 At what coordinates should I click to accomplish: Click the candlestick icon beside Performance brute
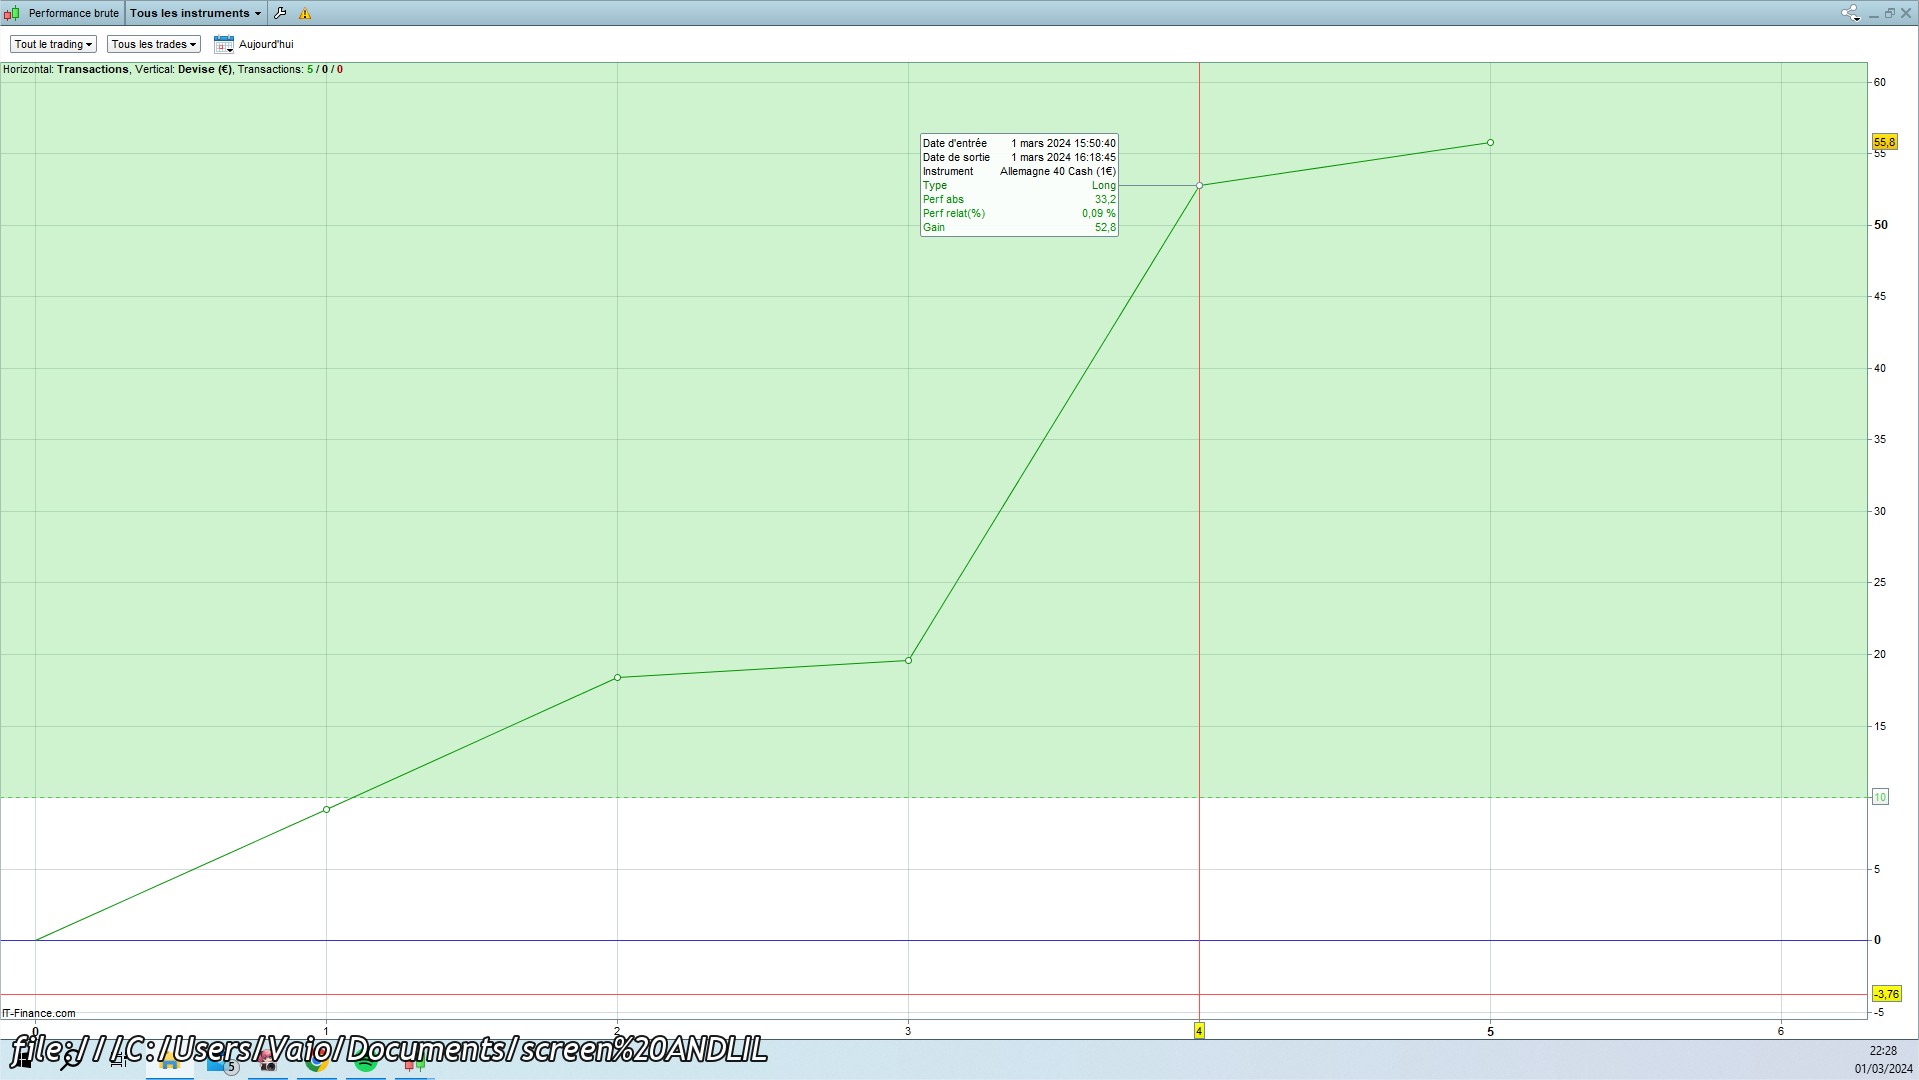point(12,13)
